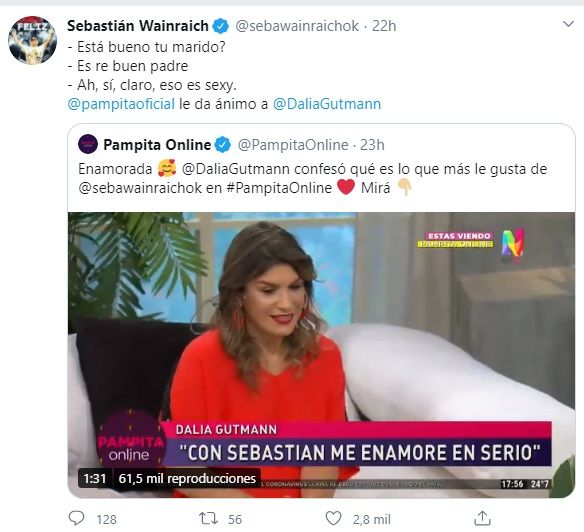Viewport: 584px width, 532px height.
Task: Open the @DaliaGutmann mention in main tweet
Action: [x=327, y=104]
